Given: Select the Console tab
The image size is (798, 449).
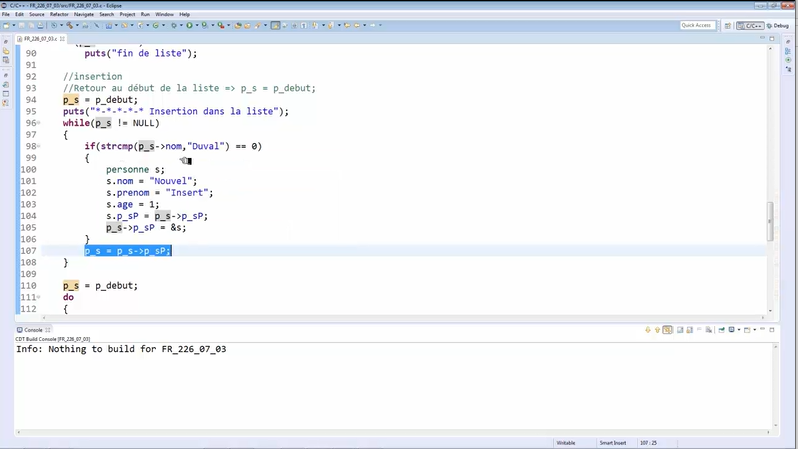Looking at the screenshot, I should 33,330.
